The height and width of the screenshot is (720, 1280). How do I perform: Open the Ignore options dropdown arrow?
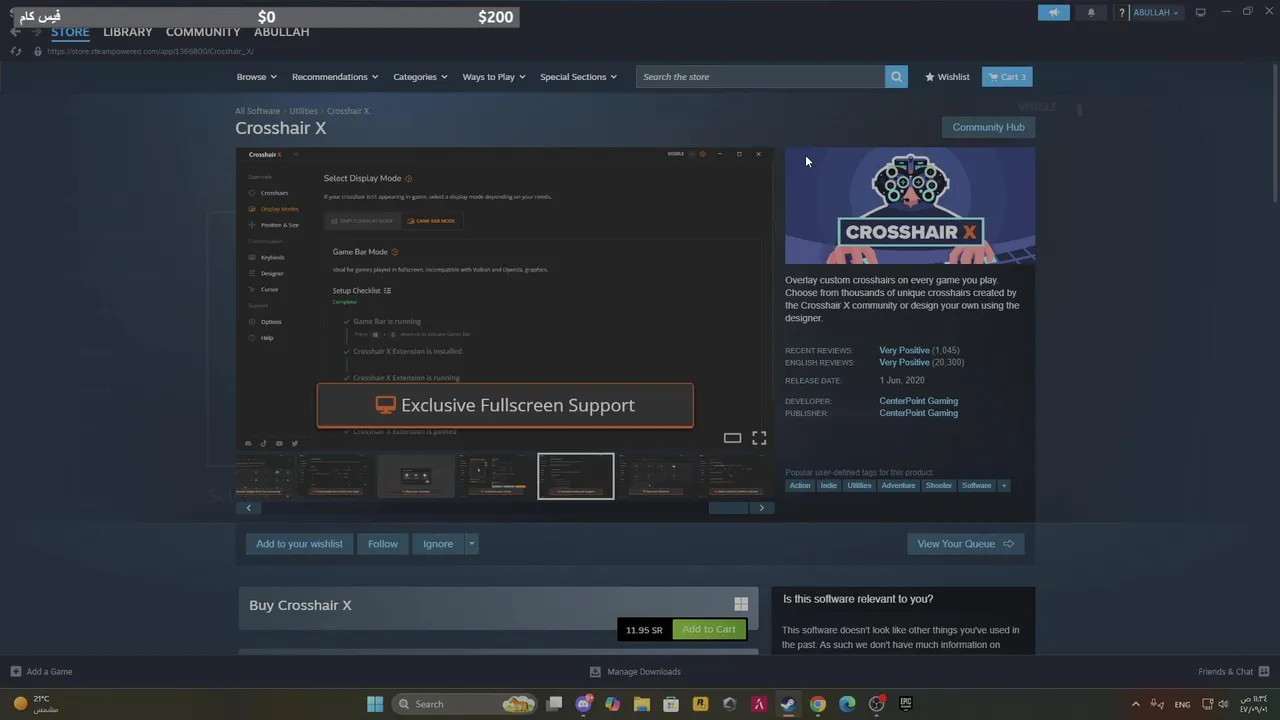pyautogui.click(x=471, y=544)
